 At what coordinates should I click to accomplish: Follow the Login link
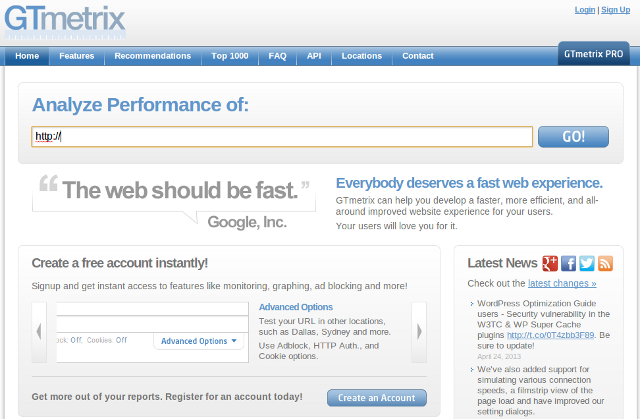[x=585, y=10]
